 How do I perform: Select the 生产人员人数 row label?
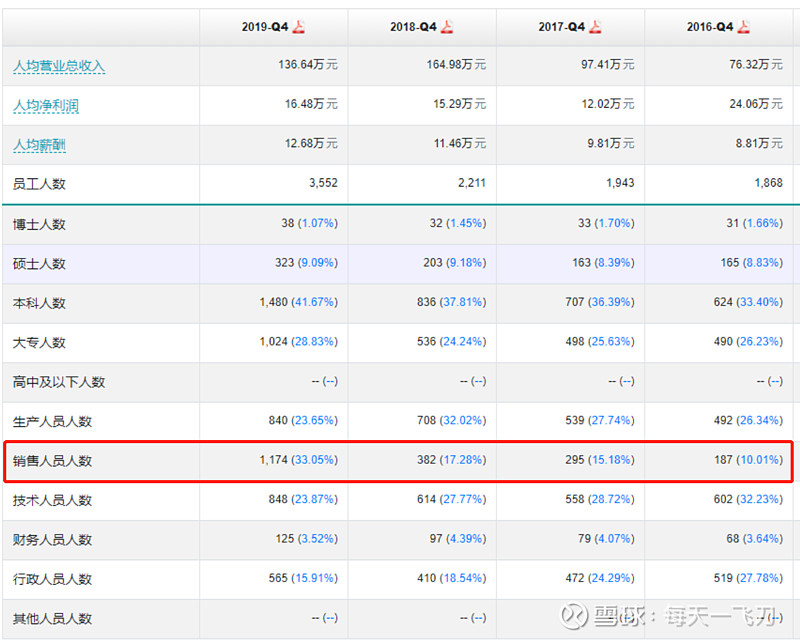click(x=53, y=422)
